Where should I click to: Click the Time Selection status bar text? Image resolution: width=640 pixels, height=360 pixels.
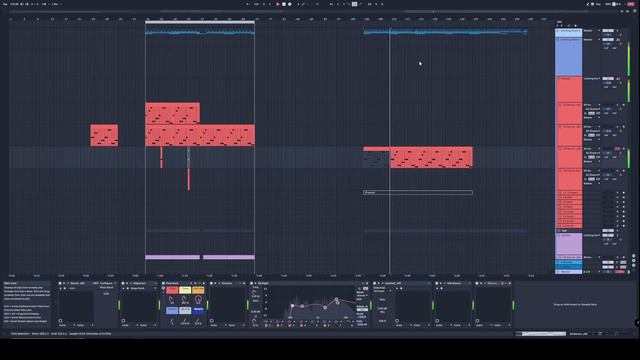tap(61, 334)
